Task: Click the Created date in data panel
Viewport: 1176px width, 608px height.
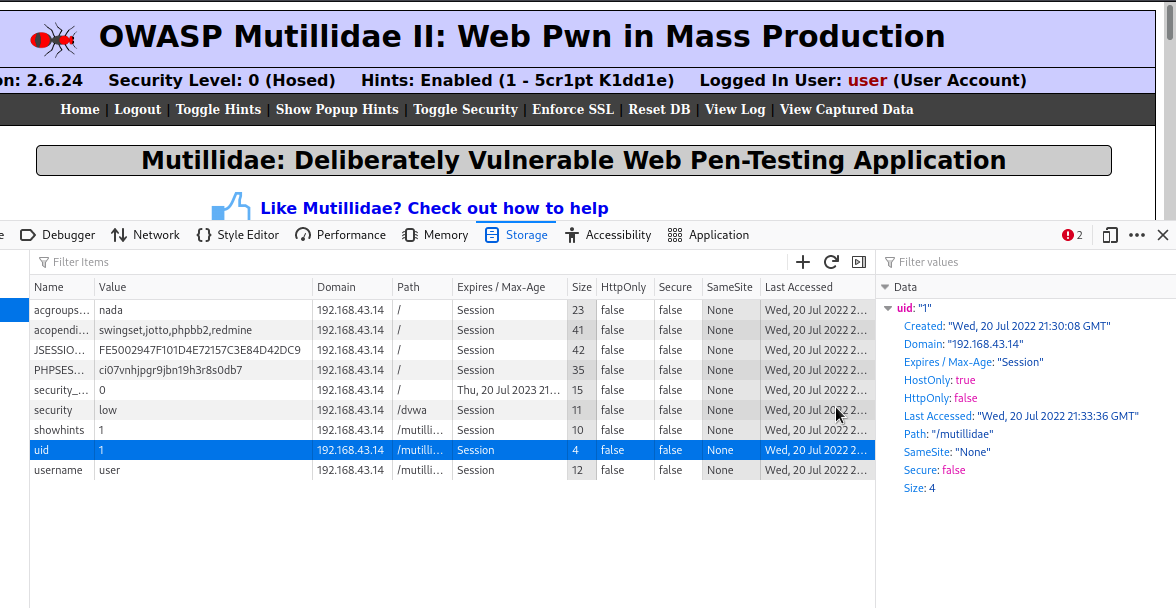Action: click(1007, 326)
